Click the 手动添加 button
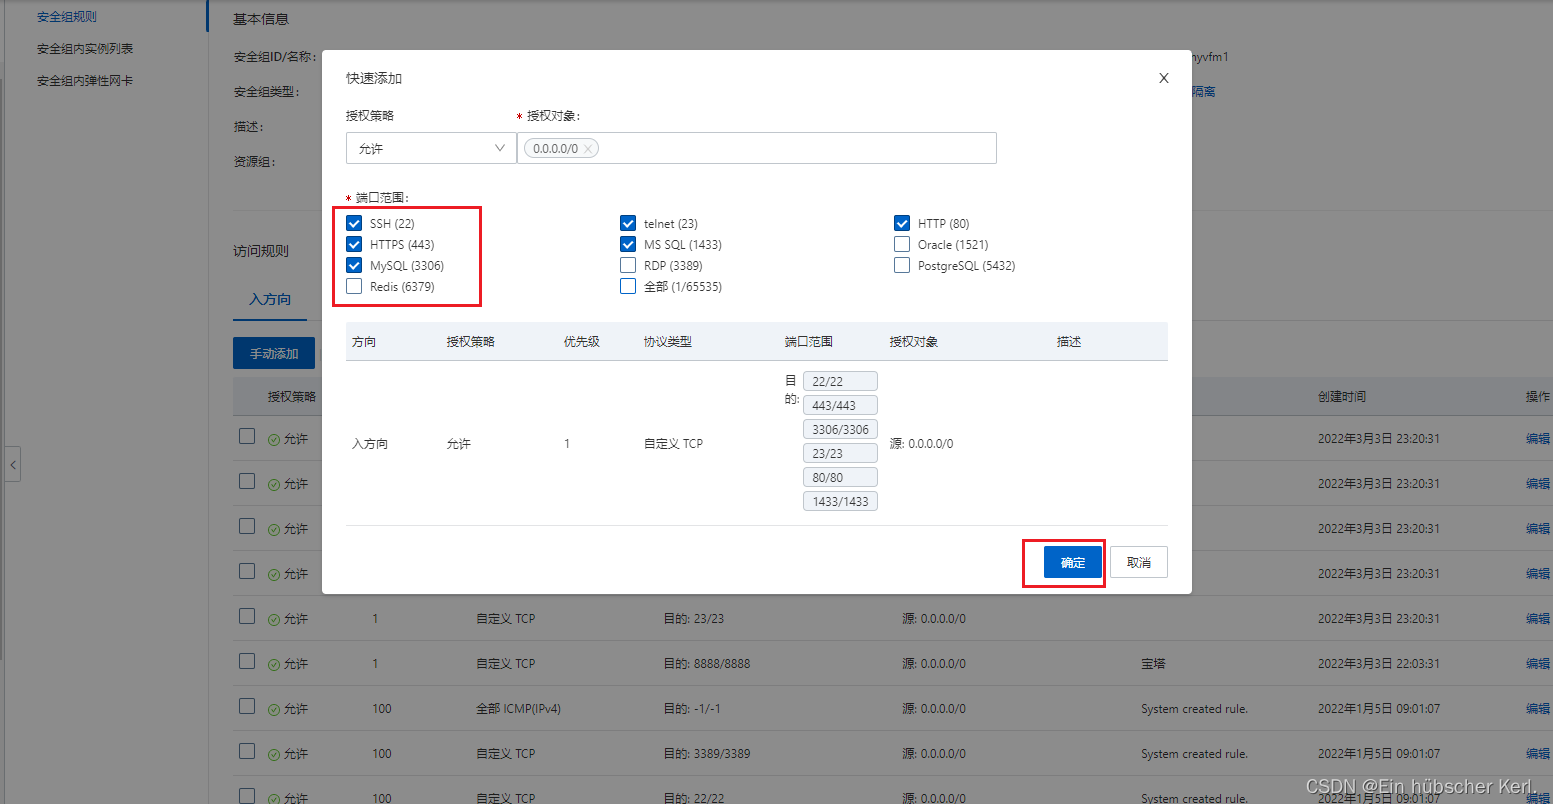 point(274,353)
